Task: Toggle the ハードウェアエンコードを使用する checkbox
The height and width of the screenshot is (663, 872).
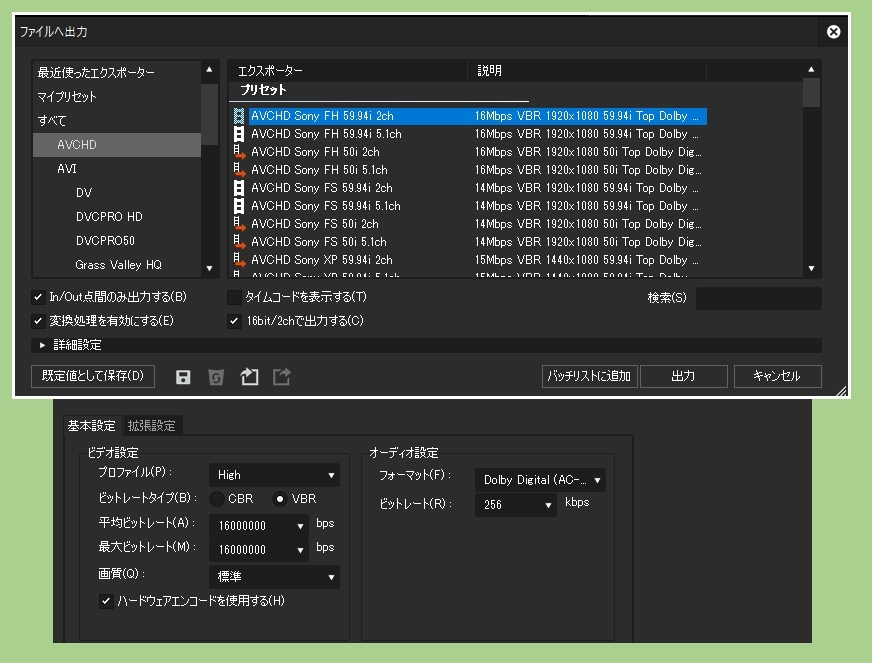Action: (106, 601)
